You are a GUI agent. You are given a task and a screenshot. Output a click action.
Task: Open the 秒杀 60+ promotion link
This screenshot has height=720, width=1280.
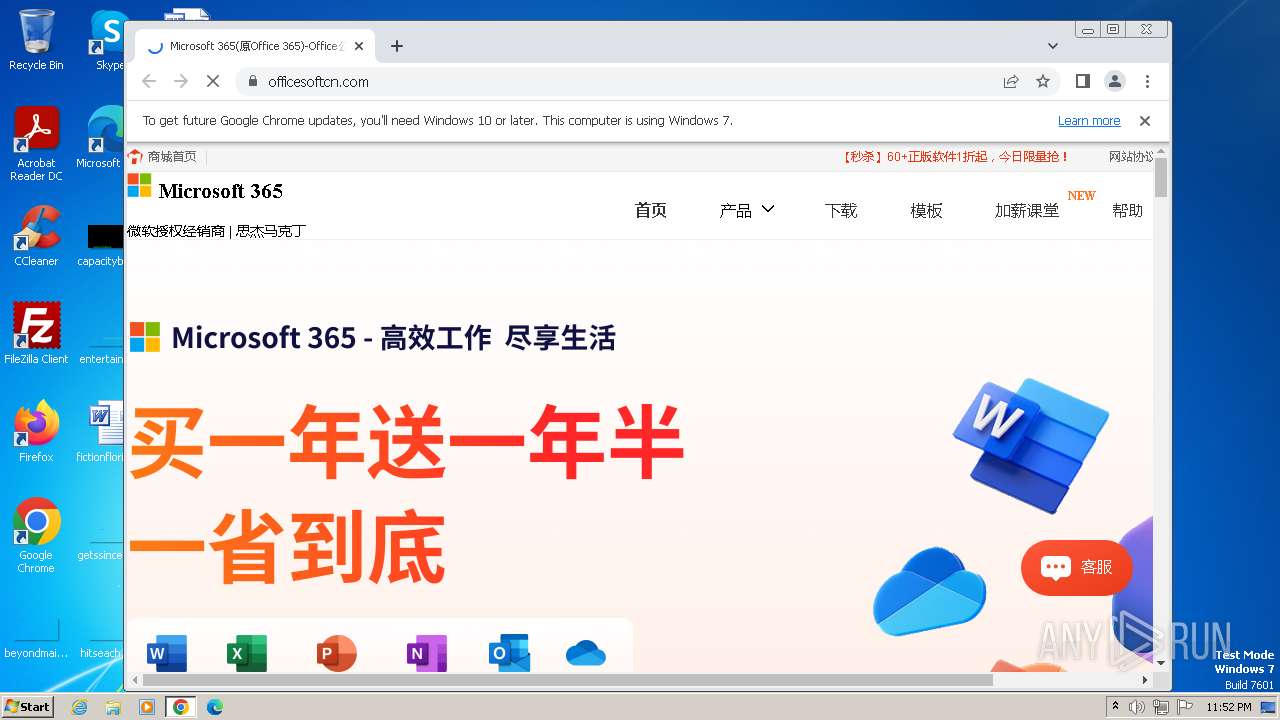click(956, 157)
